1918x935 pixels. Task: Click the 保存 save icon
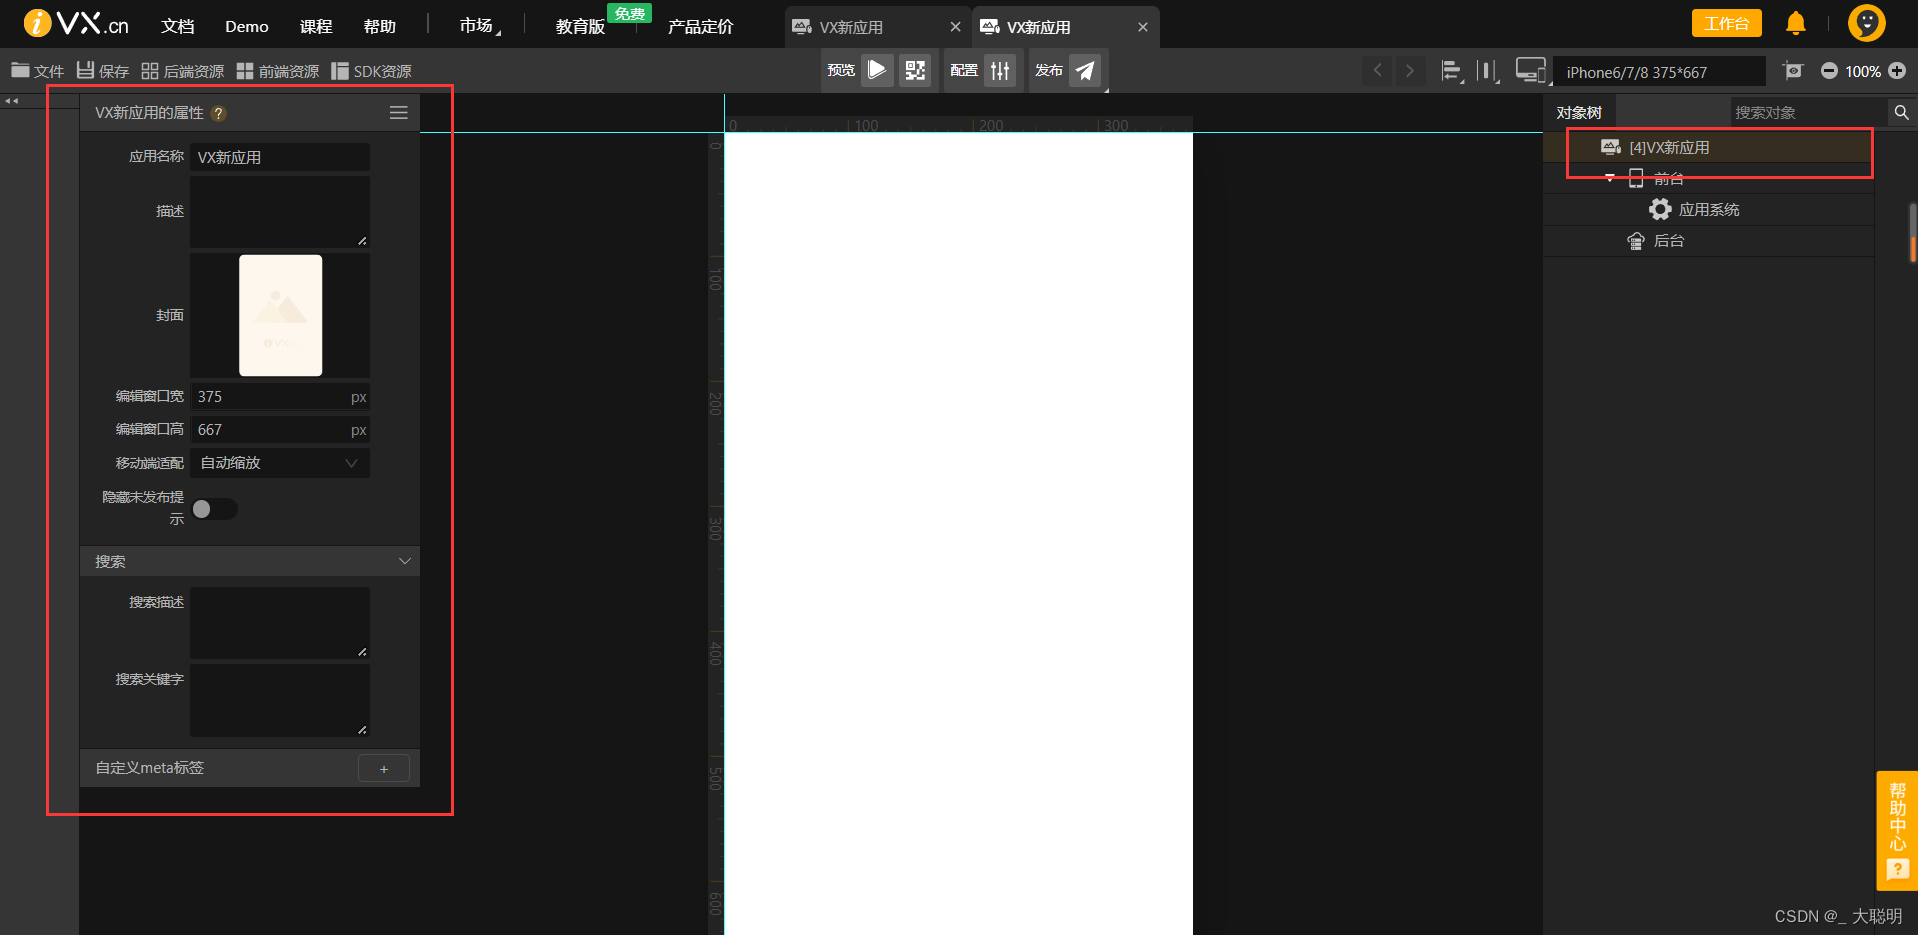(x=84, y=70)
